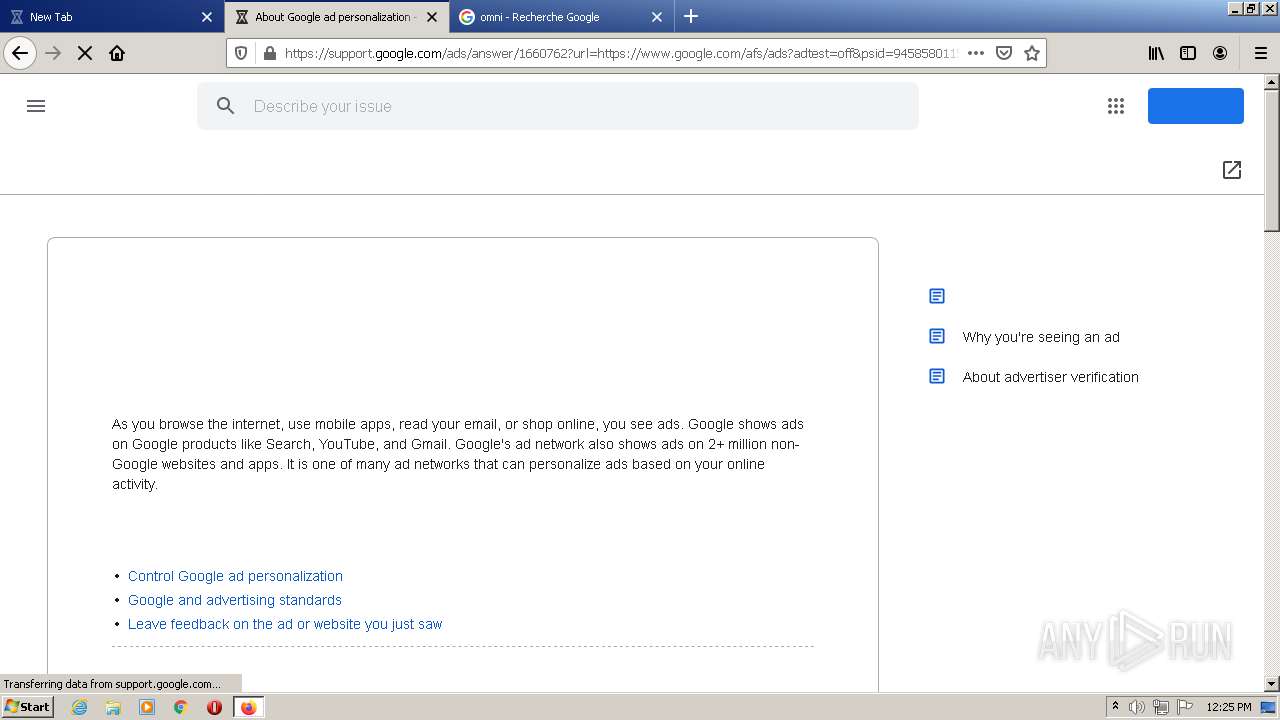Open Google and advertising standards link
Viewport: 1280px width, 720px height.
[235, 600]
